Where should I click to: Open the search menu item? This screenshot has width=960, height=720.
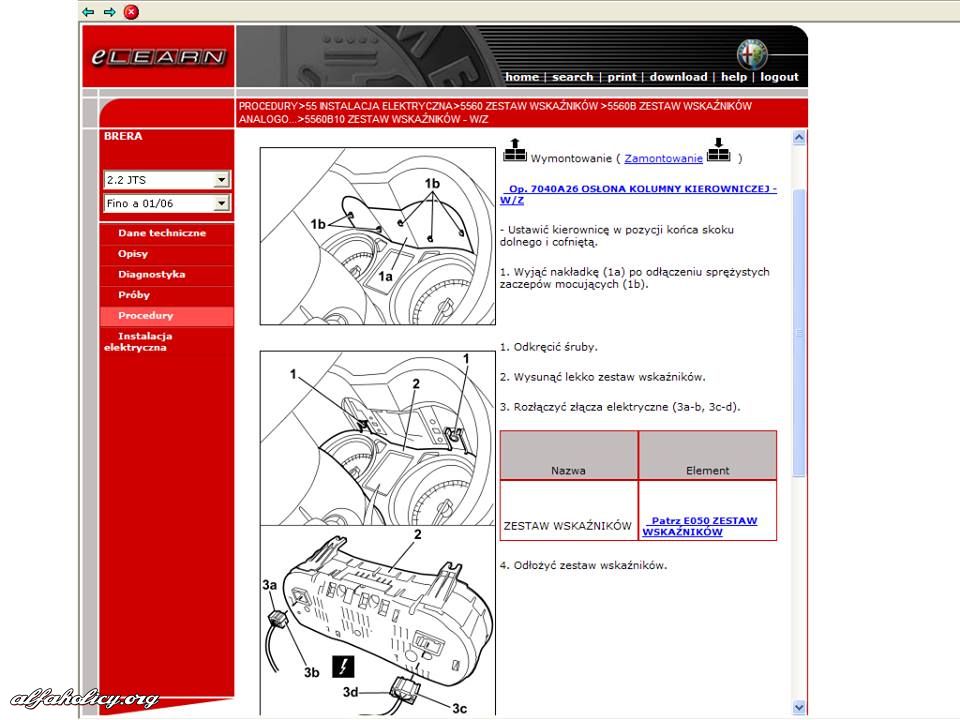(572, 77)
